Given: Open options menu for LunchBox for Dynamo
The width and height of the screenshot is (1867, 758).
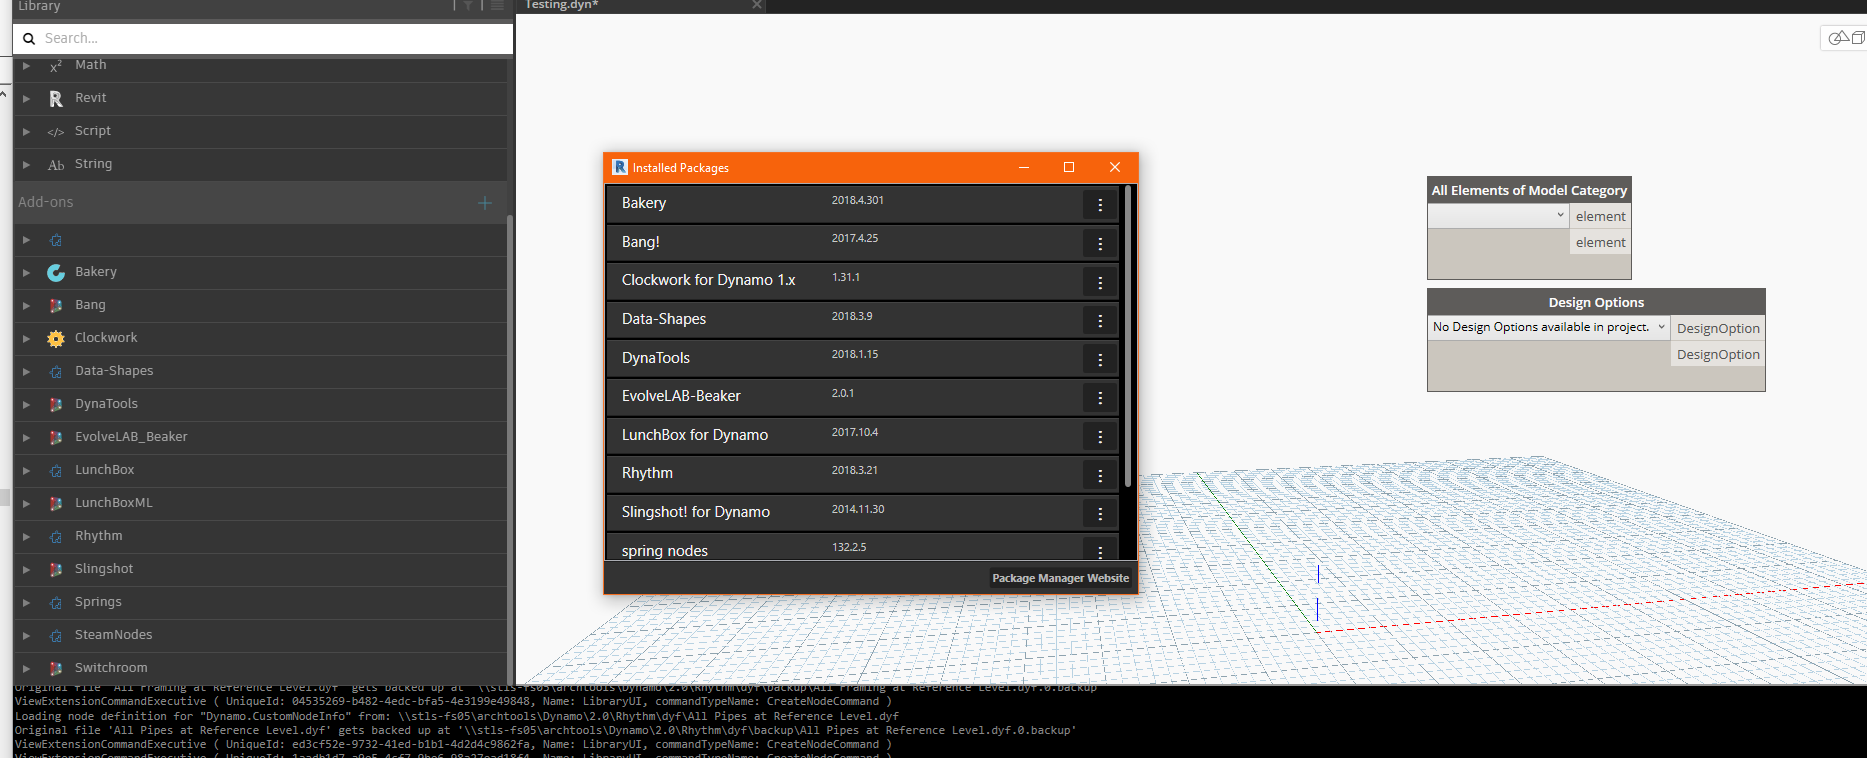Looking at the screenshot, I should 1100,436.
